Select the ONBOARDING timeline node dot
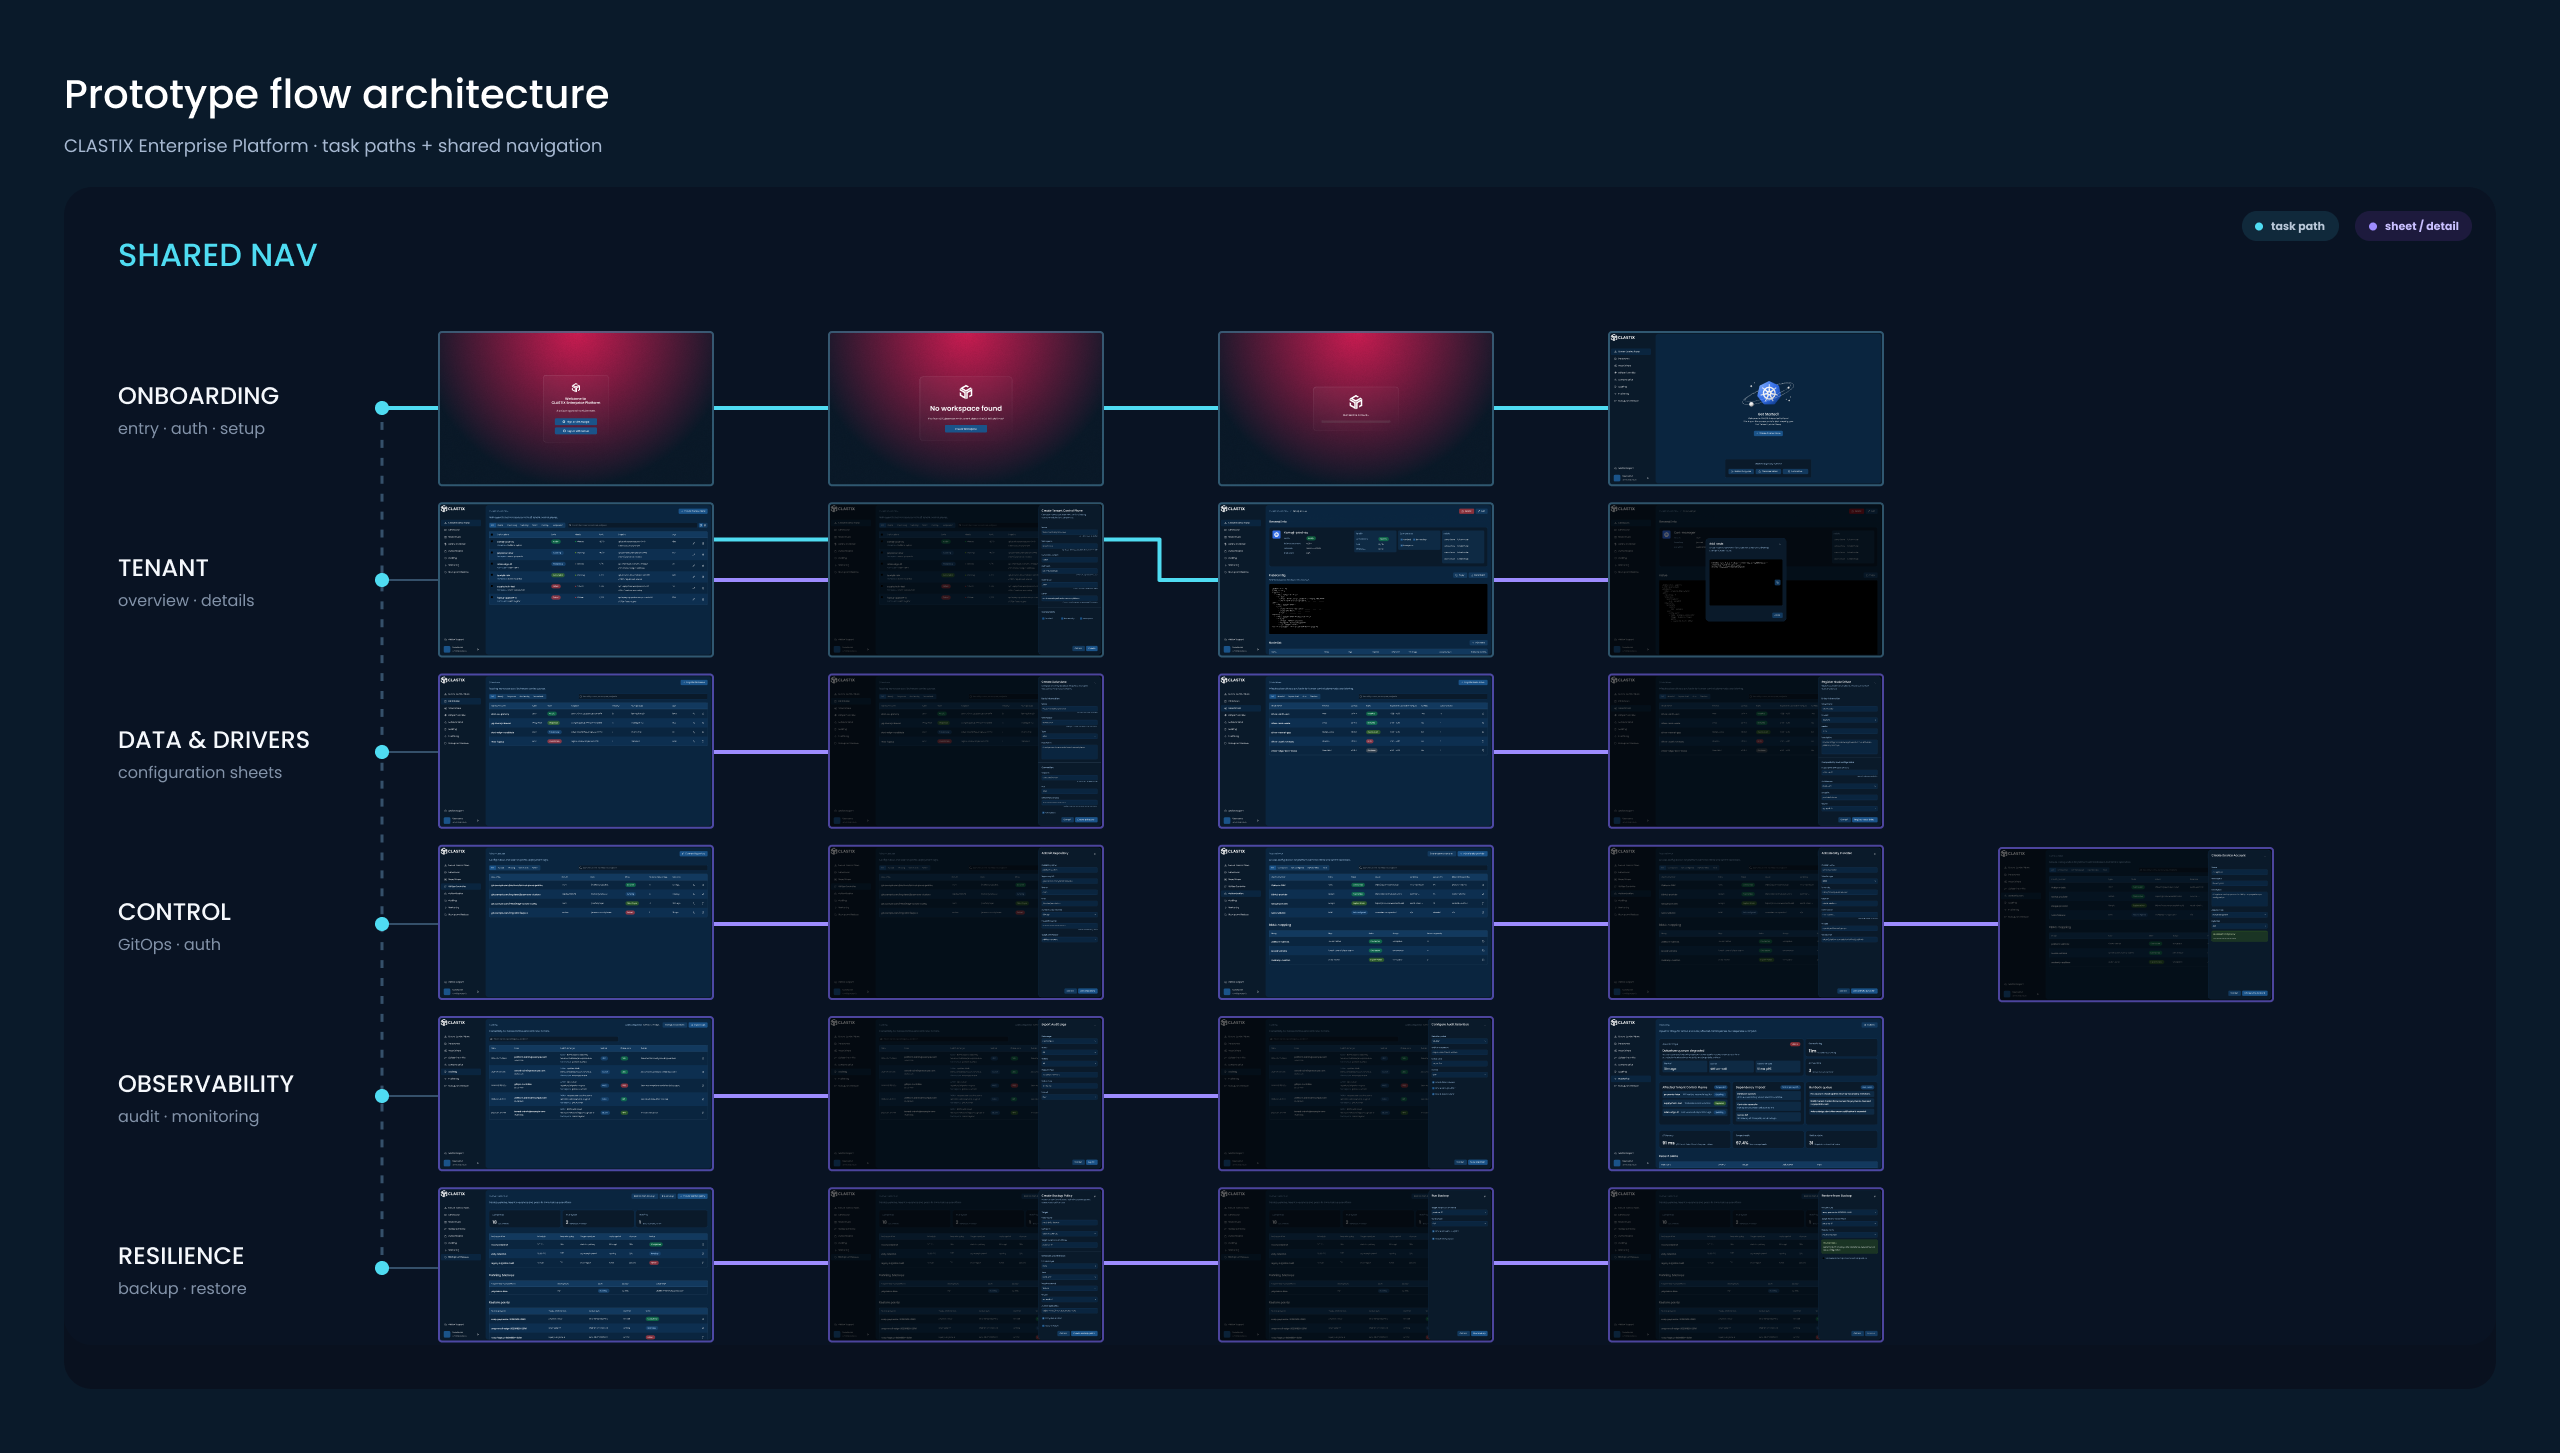 (382, 408)
